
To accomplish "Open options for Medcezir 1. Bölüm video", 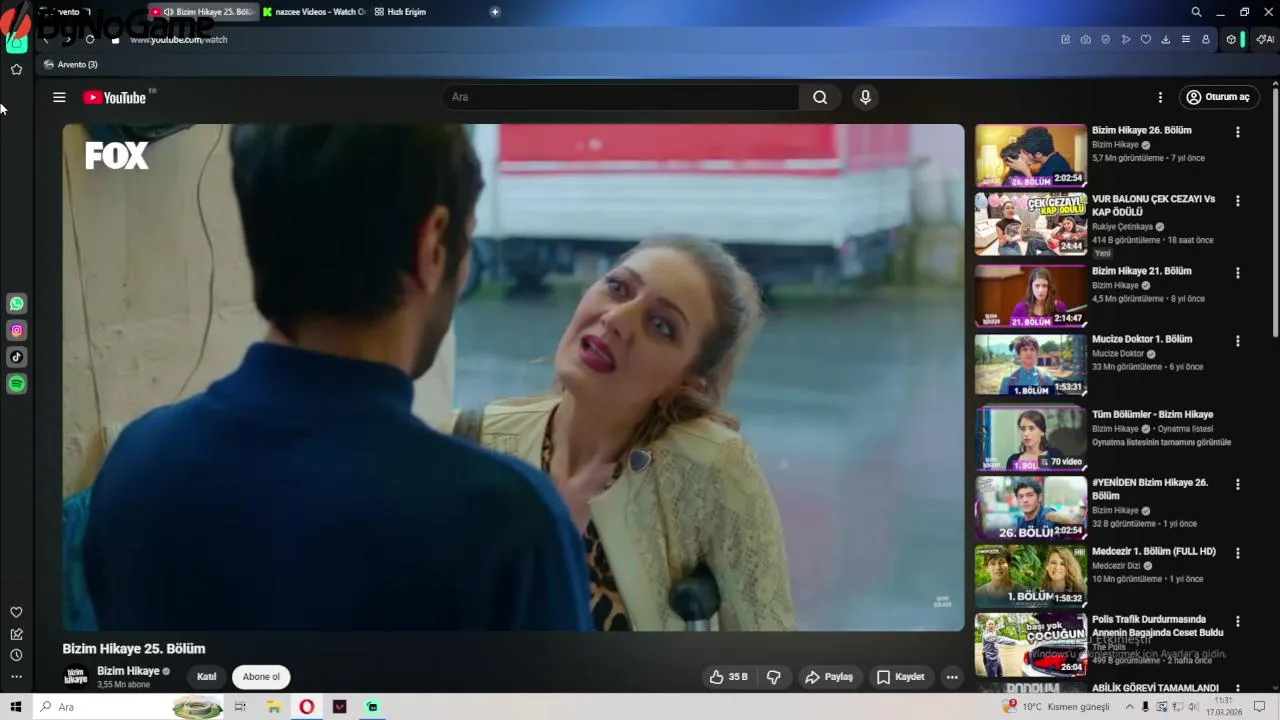I will [x=1238, y=553].
